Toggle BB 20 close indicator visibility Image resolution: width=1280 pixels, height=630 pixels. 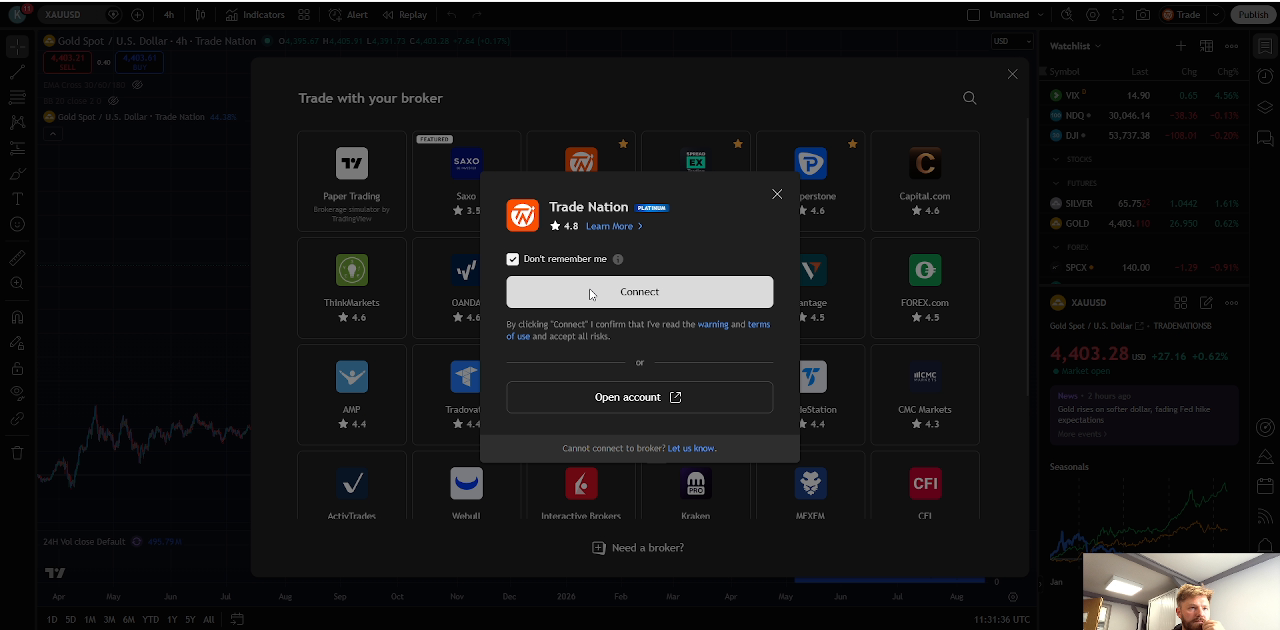coord(113,101)
